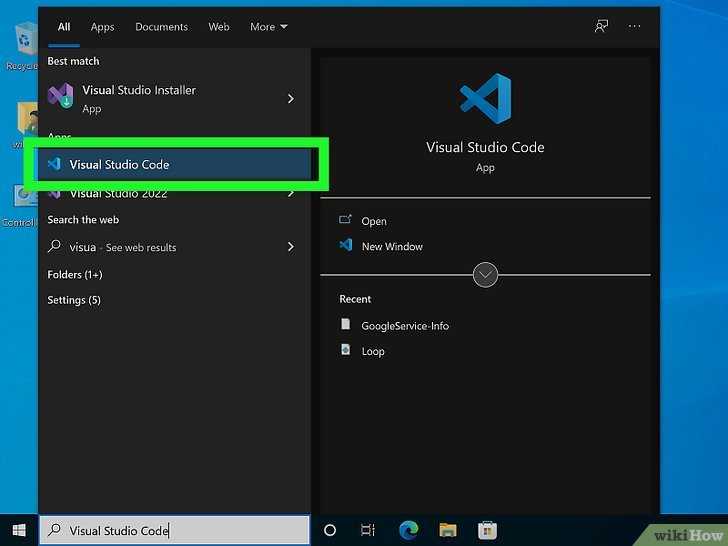Click taskbar search box with typed text
The height and width of the screenshot is (546, 728).
coord(175,530)
